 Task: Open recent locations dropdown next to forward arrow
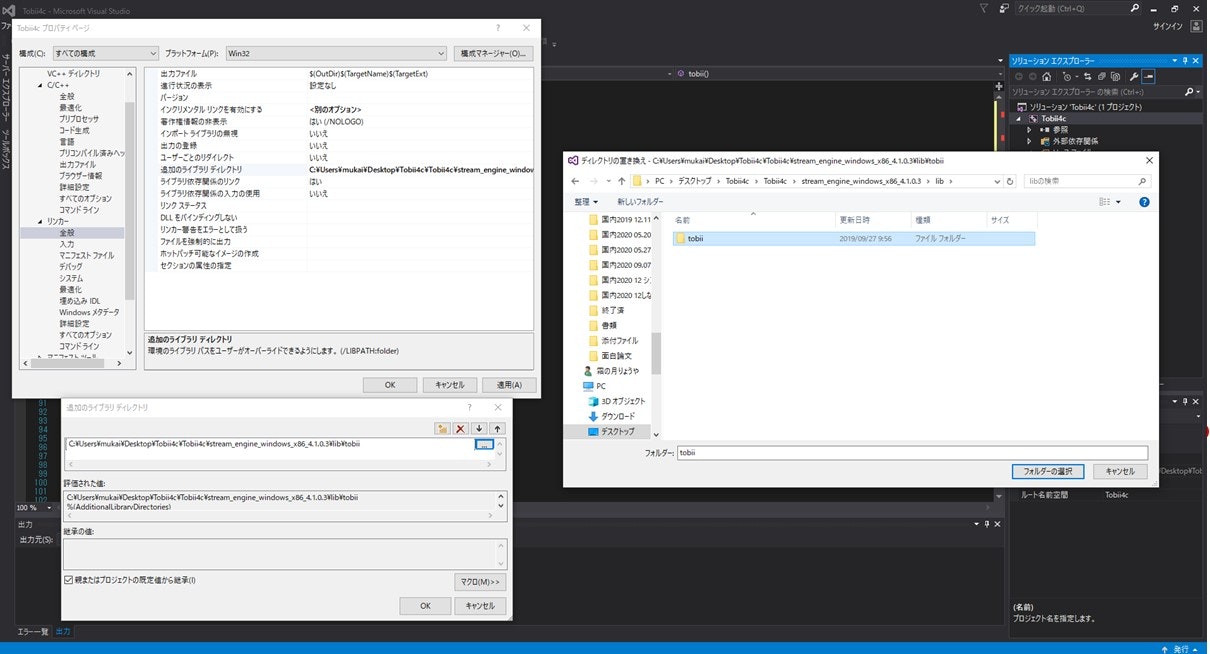tap(609, 181)
